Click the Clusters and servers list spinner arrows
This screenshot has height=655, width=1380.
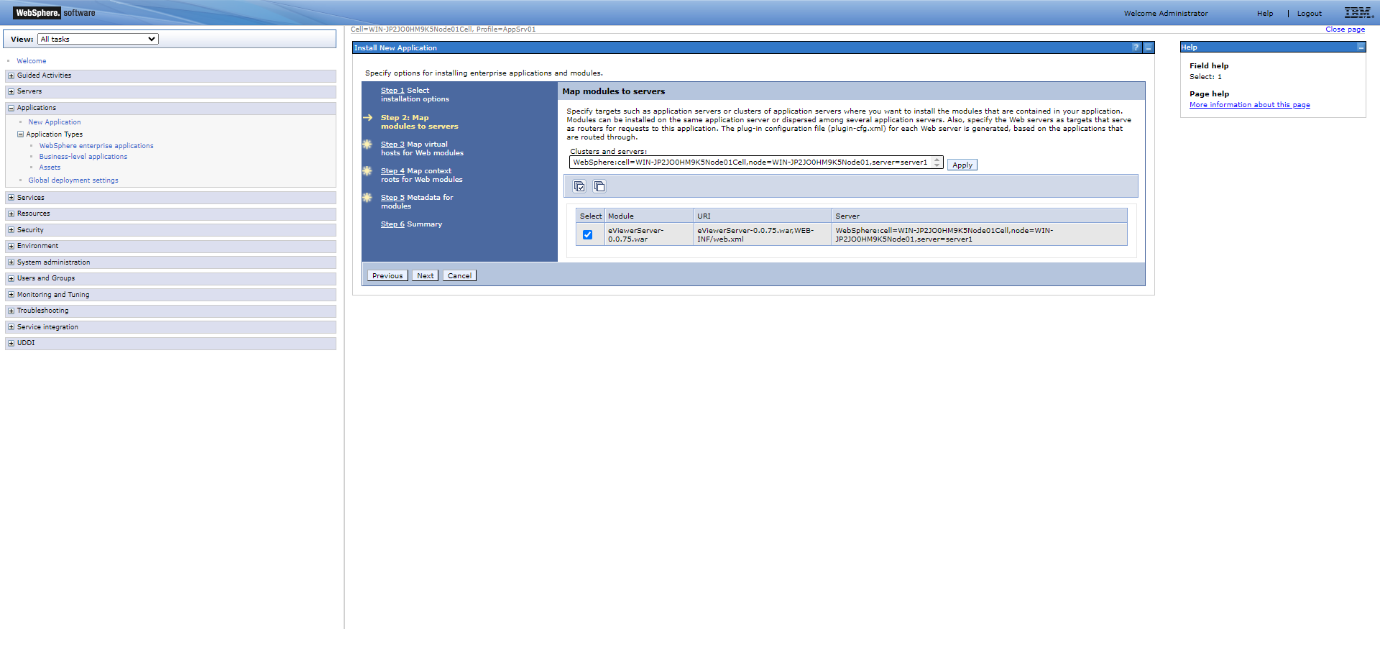point(937,161)
